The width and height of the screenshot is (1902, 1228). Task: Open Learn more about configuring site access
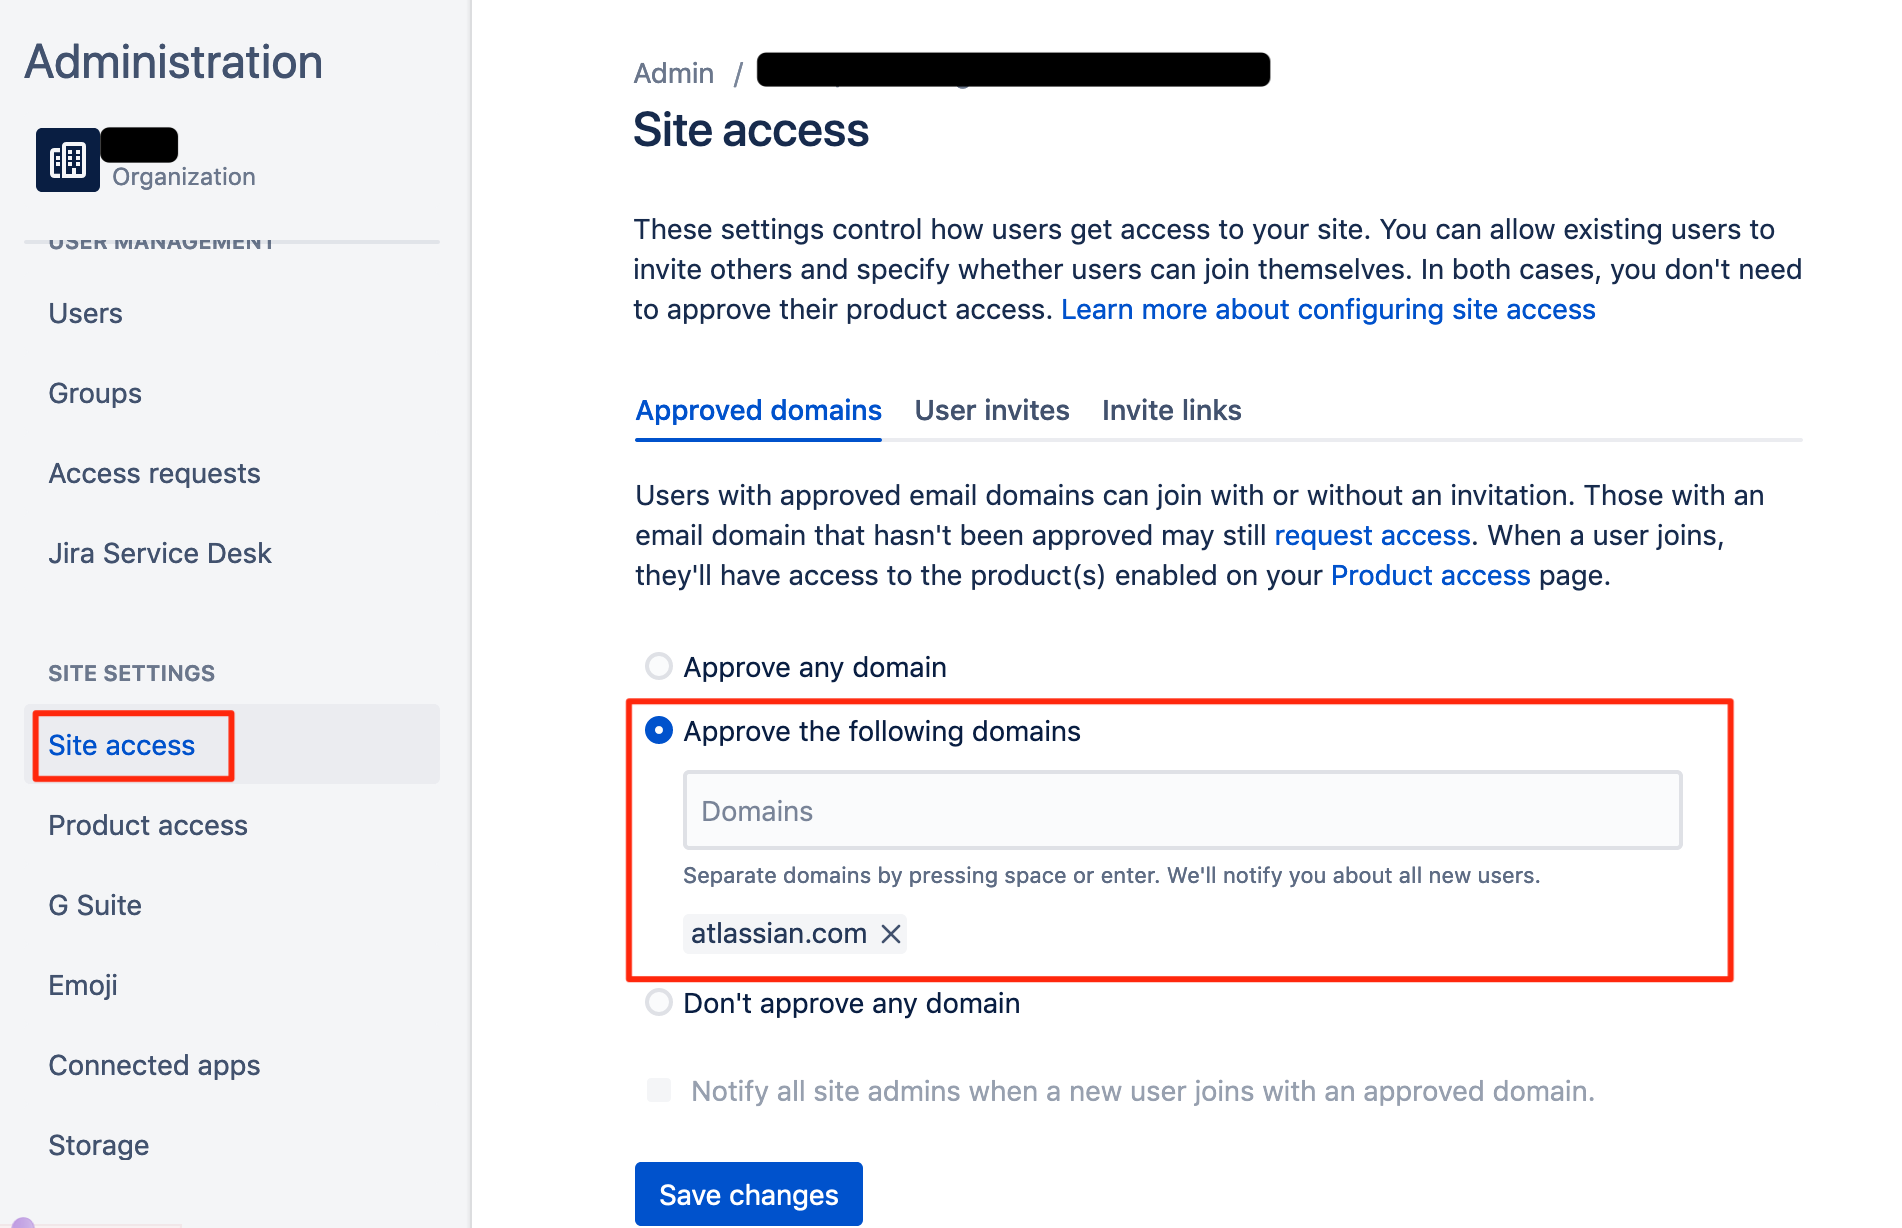pos(1328,310)
